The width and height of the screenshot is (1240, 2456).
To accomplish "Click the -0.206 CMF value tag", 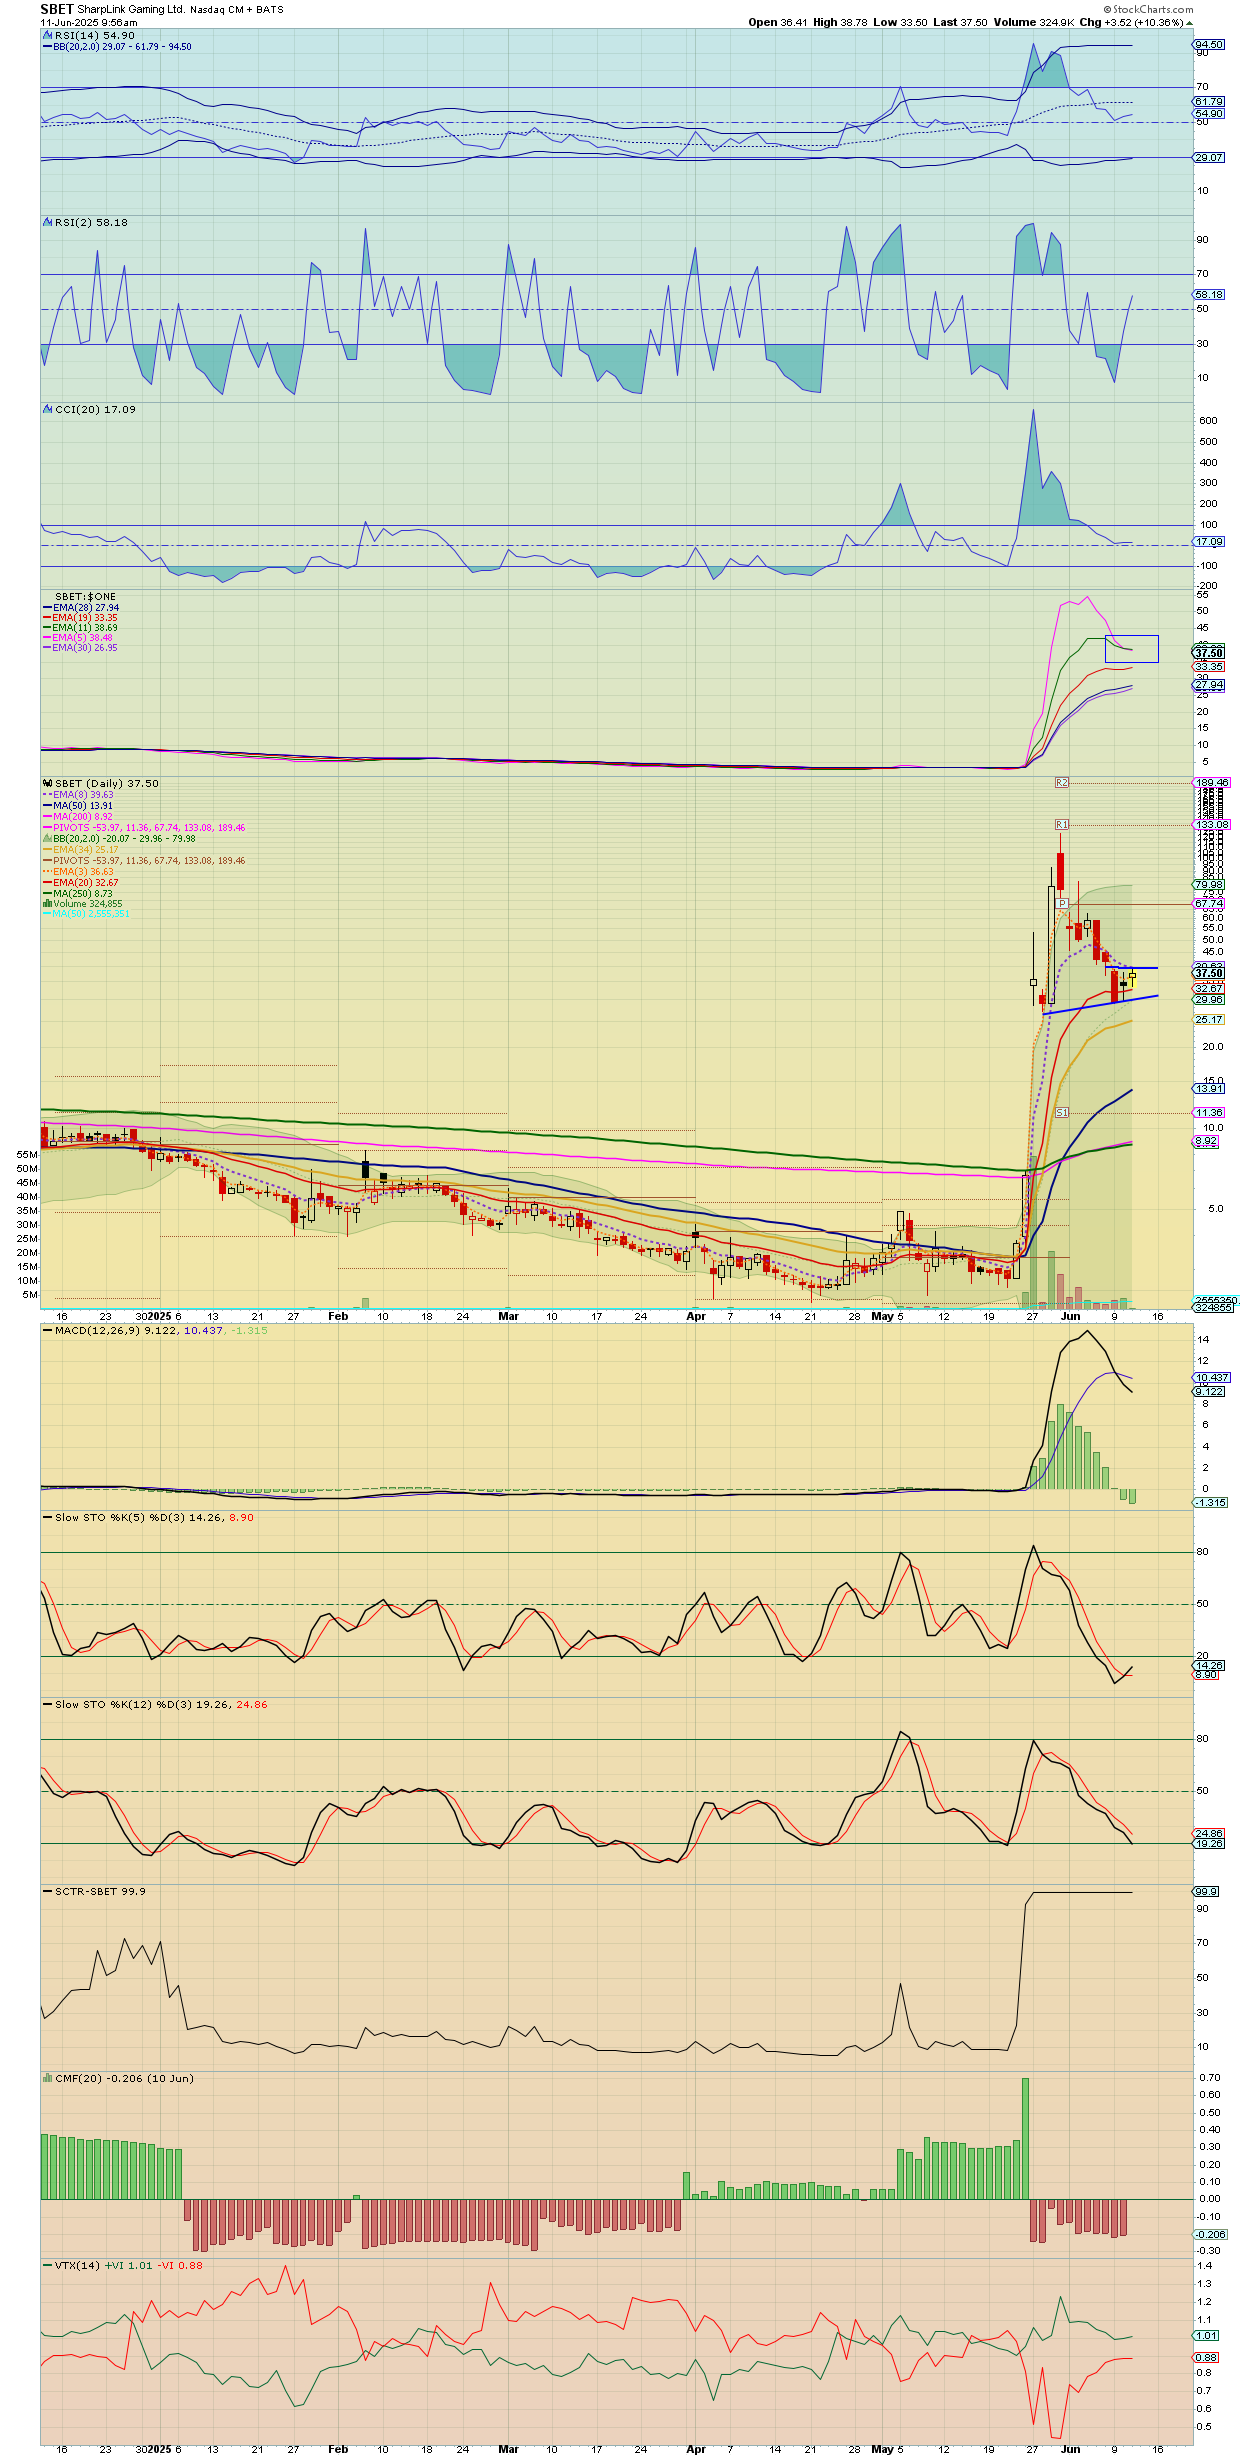I will click(x=1211, y=2234).
